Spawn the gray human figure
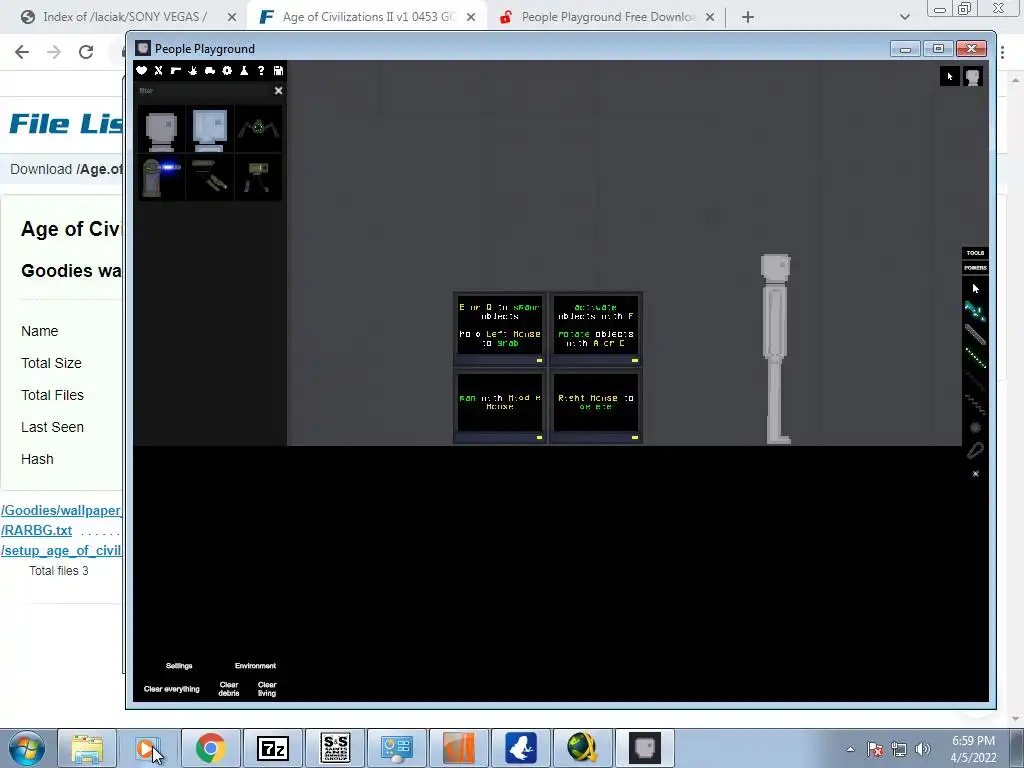This screenshot has width=1024, height=768. click(161, 129)
